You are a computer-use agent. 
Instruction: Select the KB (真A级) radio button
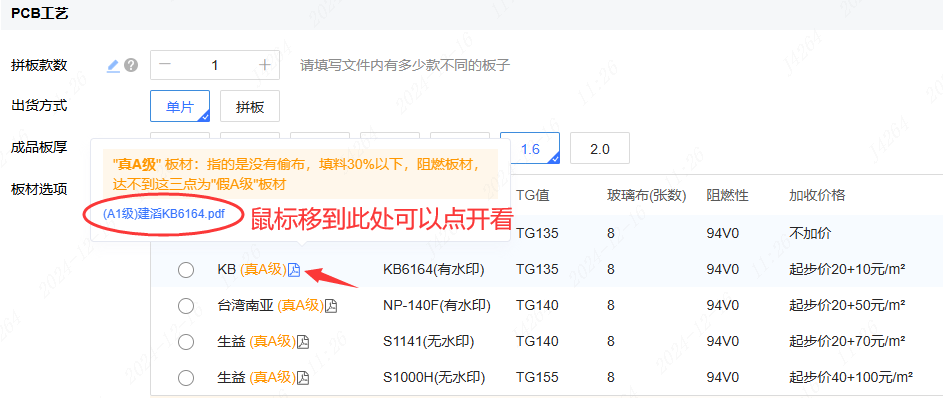coord(186,271)
